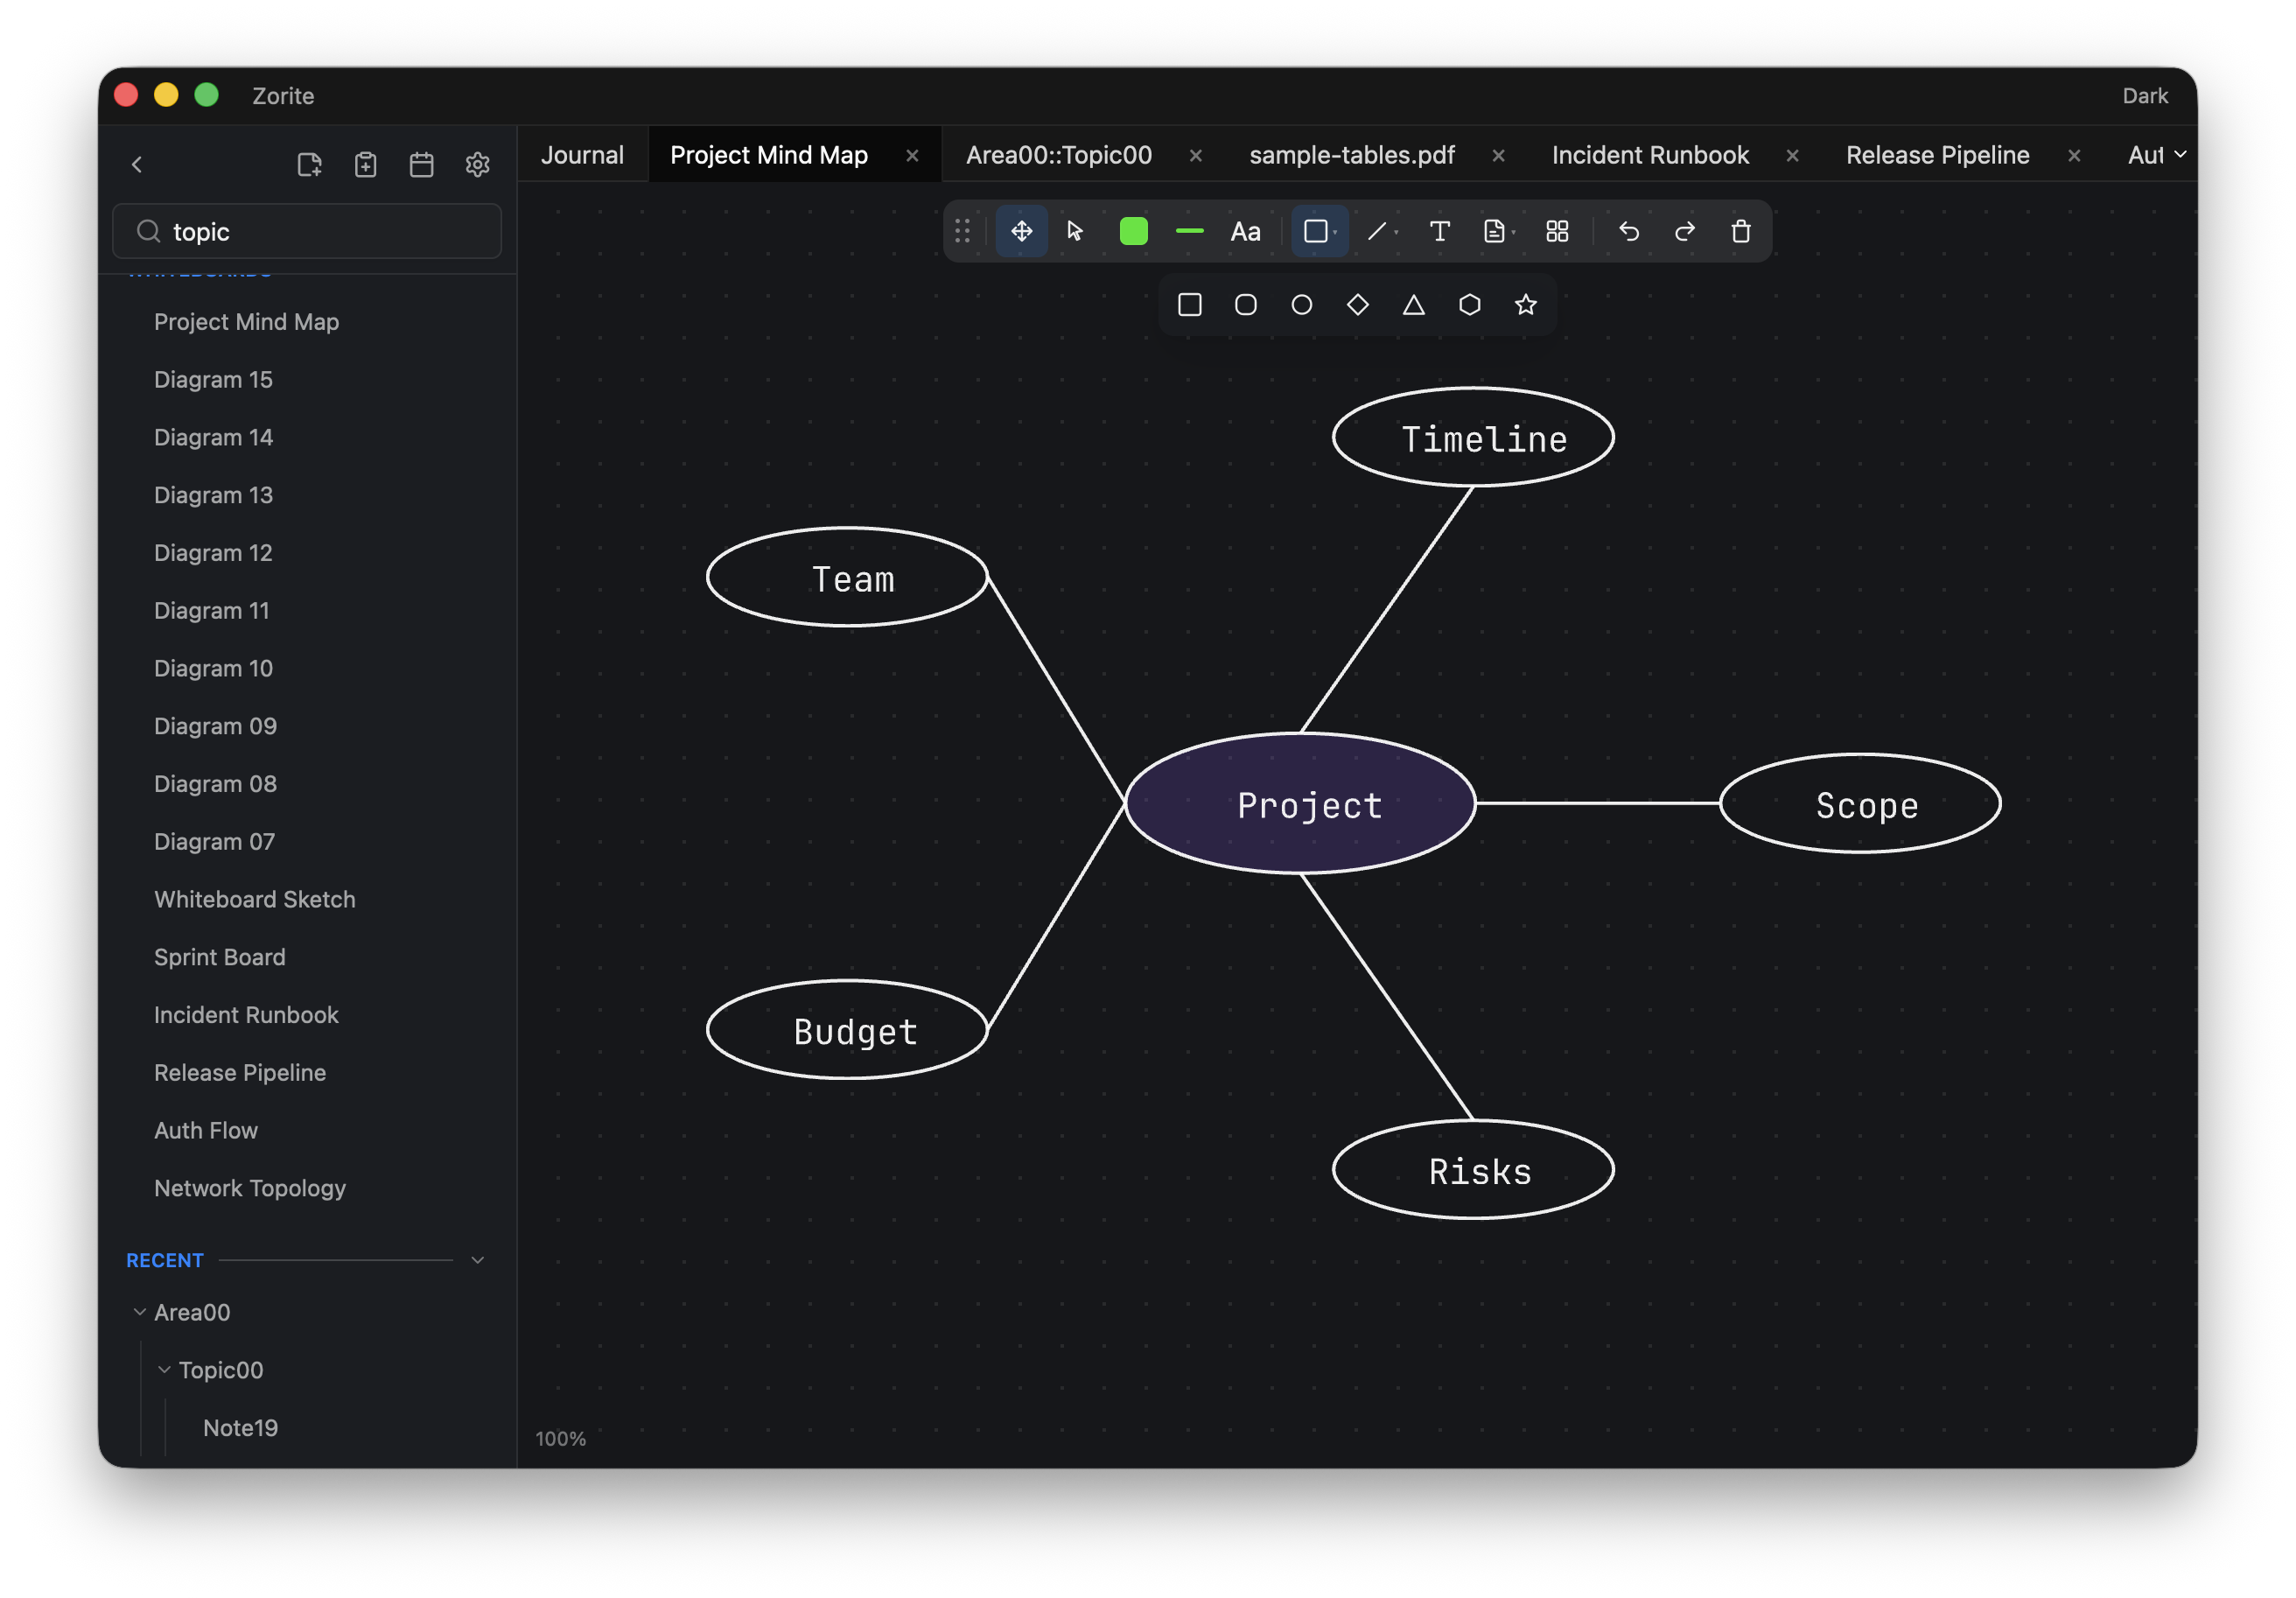Collapse the Area00 tree node
Image resolution: width=2296 pixels, height=1598 pixels.
[139, 1311]
